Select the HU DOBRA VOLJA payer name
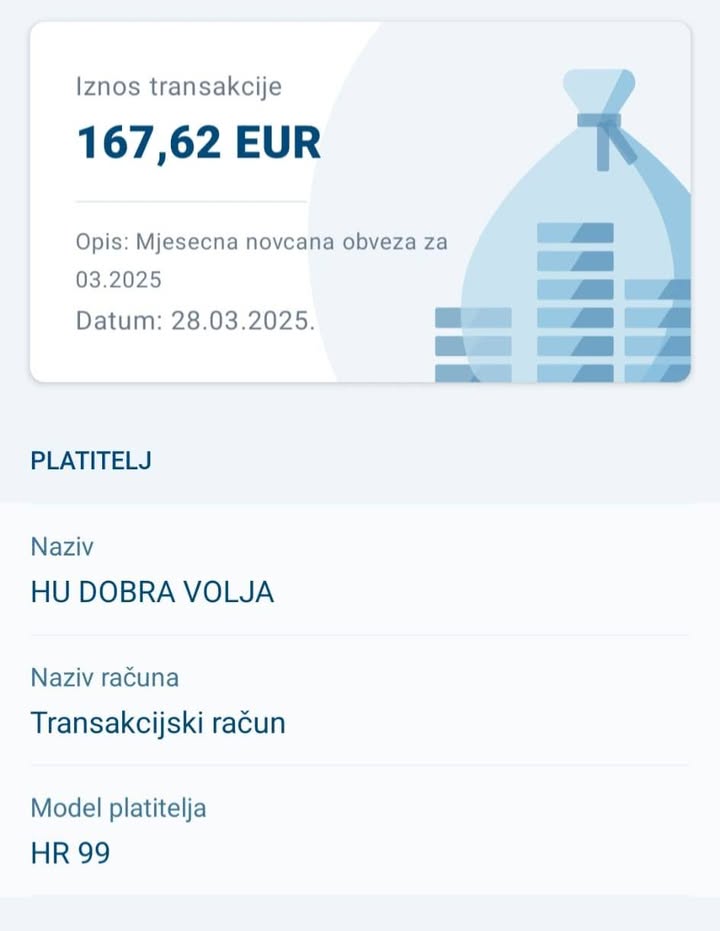 pos(152,592)
